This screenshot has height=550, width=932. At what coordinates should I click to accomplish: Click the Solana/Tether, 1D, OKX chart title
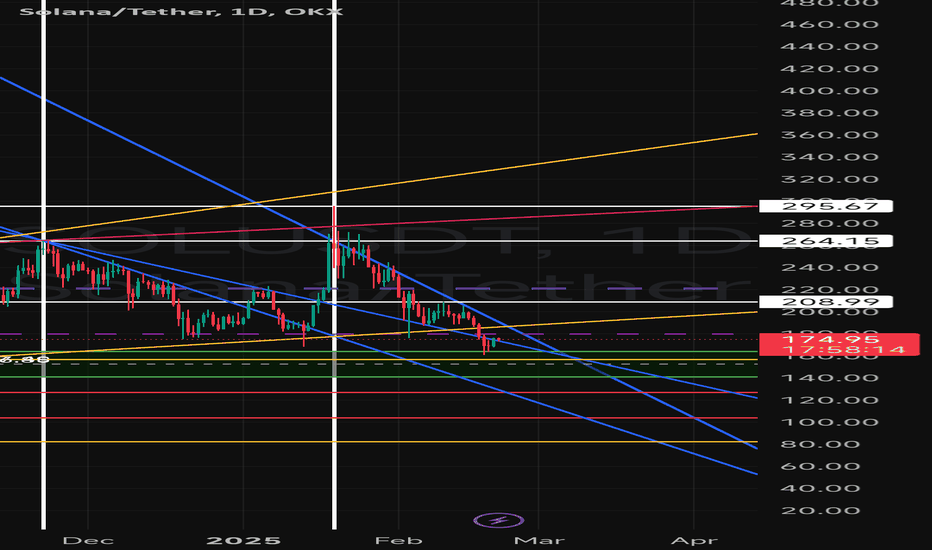pos(181,11)
